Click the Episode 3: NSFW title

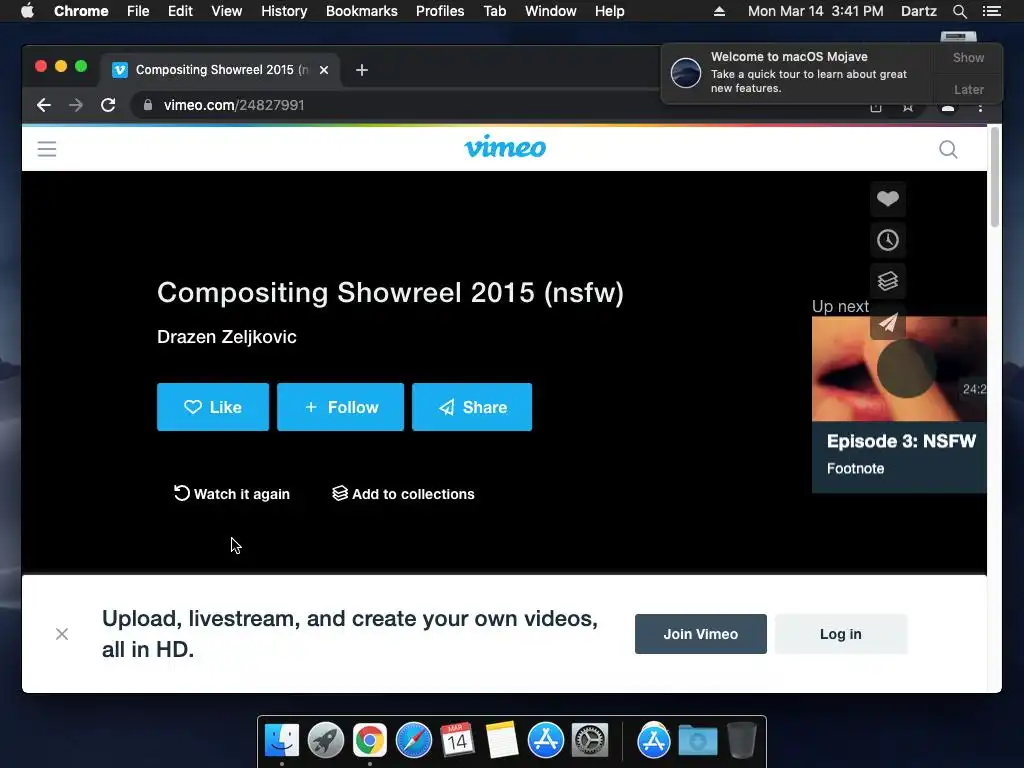pos(901,441)
